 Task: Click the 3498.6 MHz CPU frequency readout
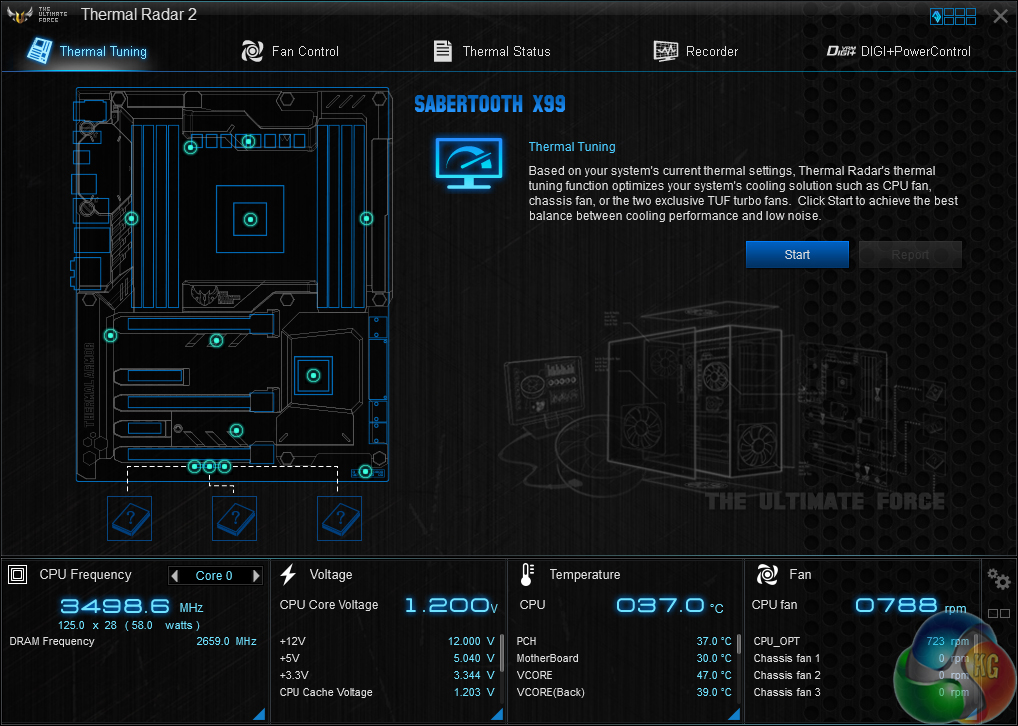pyautogui.click(x=132, y=607)
